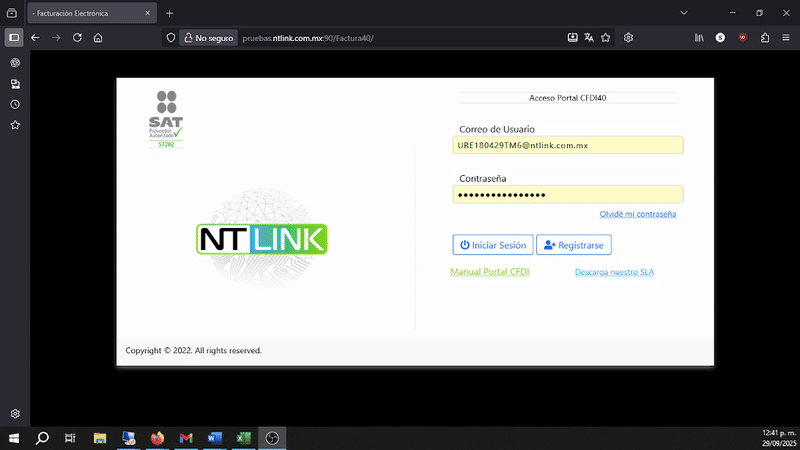Focus the Contraseña password field

tap(567, 194)
